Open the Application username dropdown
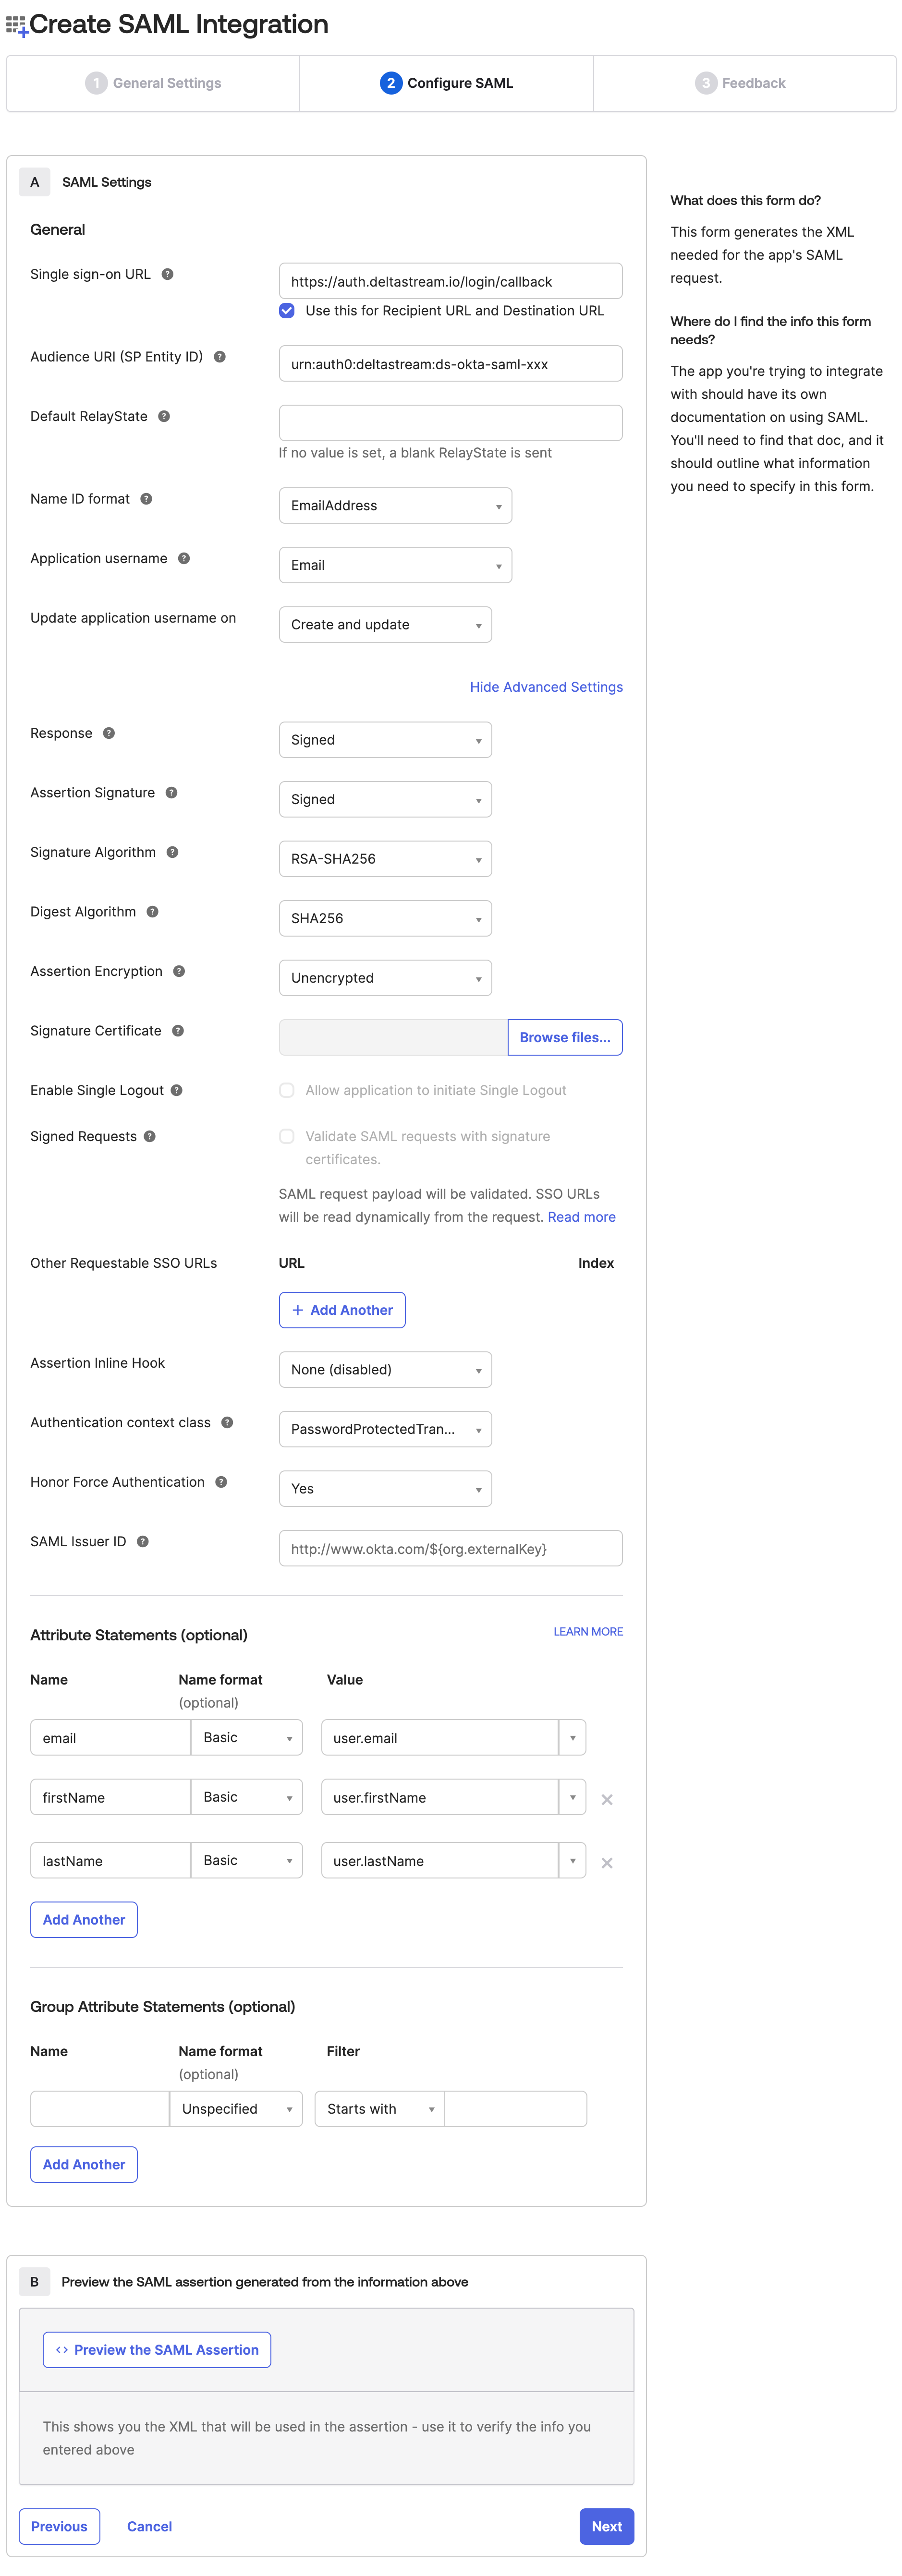The height and width of the screenshot is (2576, 902). tap(395, 565)
